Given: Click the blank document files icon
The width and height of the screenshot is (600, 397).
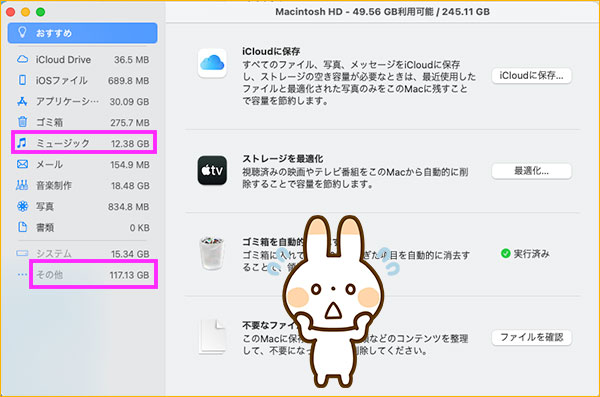Looking at the screenshot, I should click(212, 337).
